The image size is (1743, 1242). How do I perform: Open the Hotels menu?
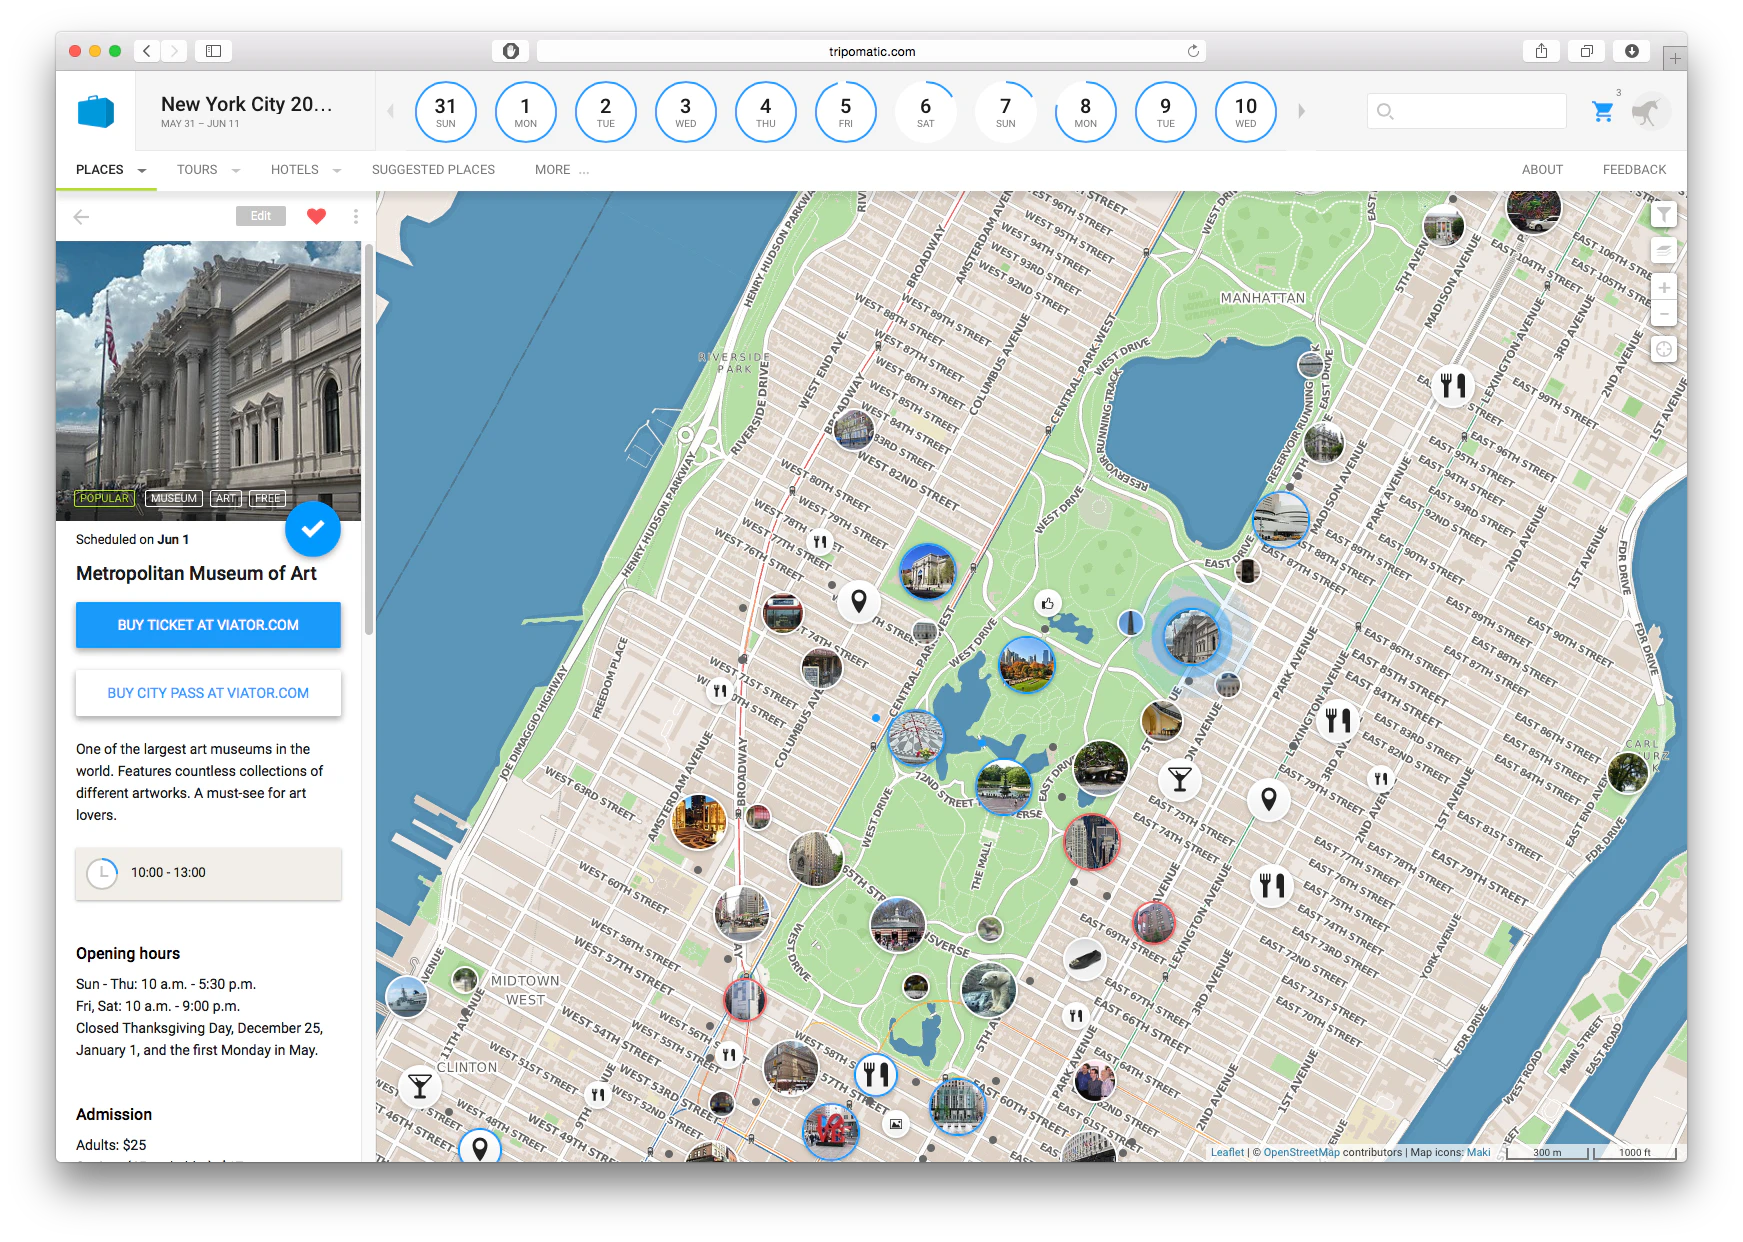295,170
